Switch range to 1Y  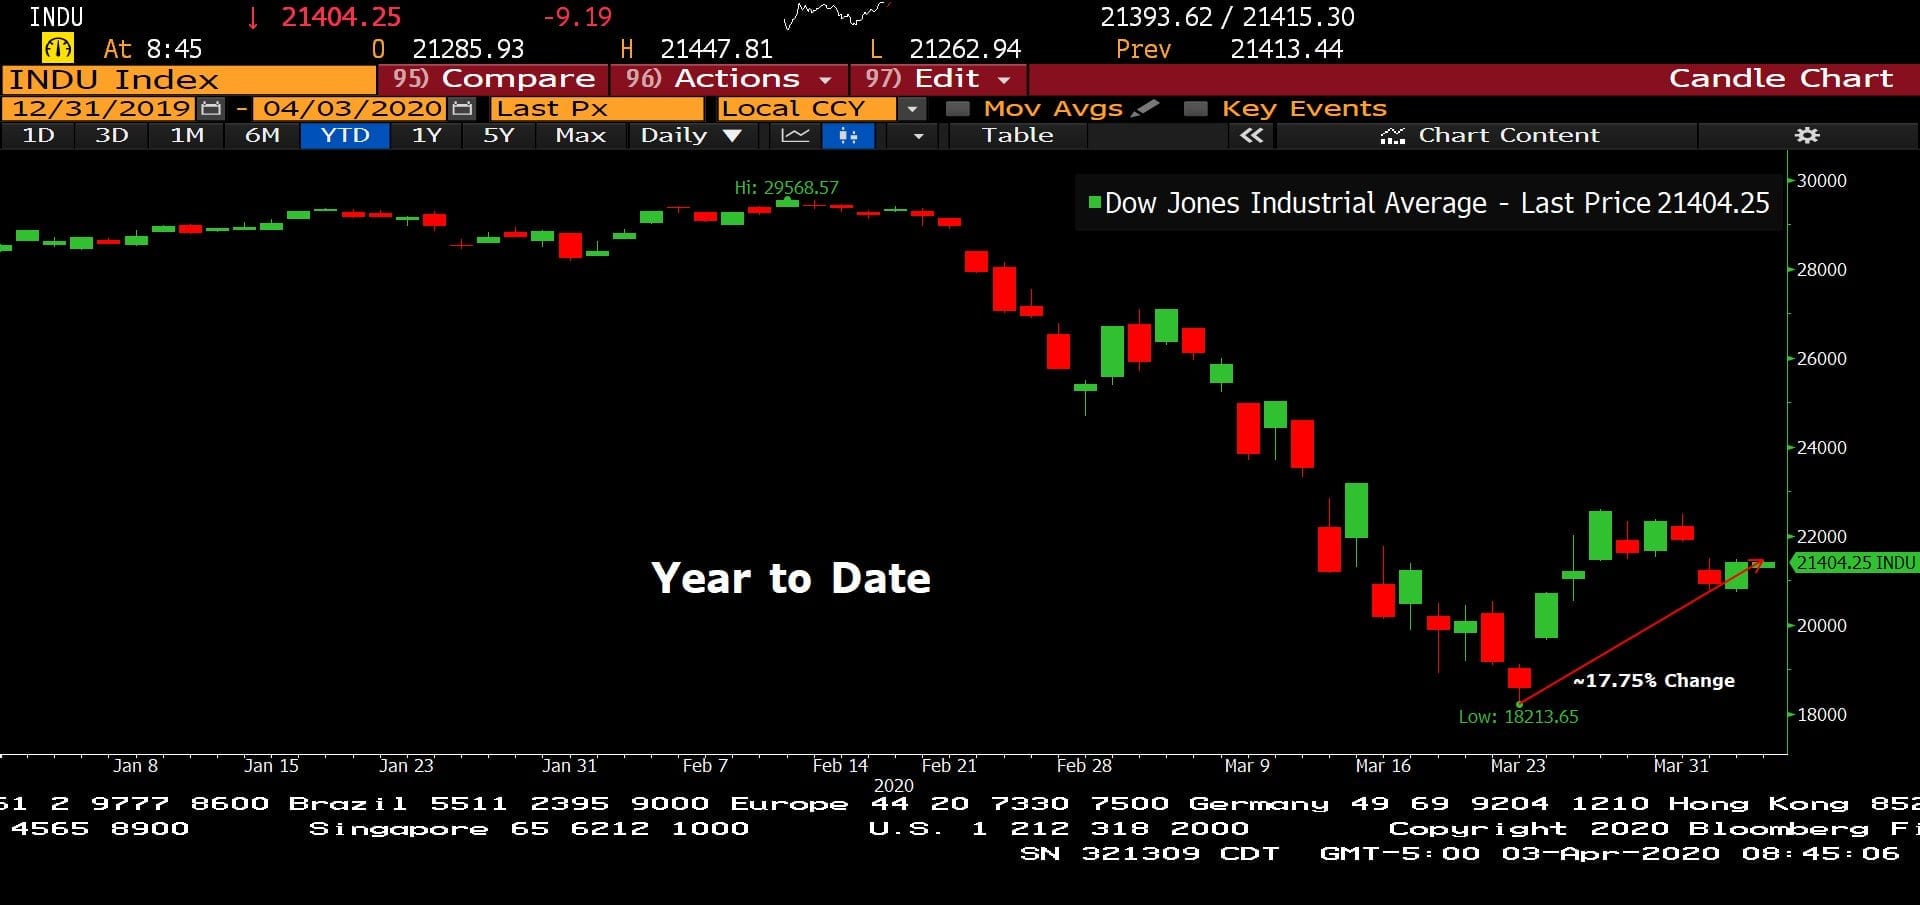coord(426,135)
